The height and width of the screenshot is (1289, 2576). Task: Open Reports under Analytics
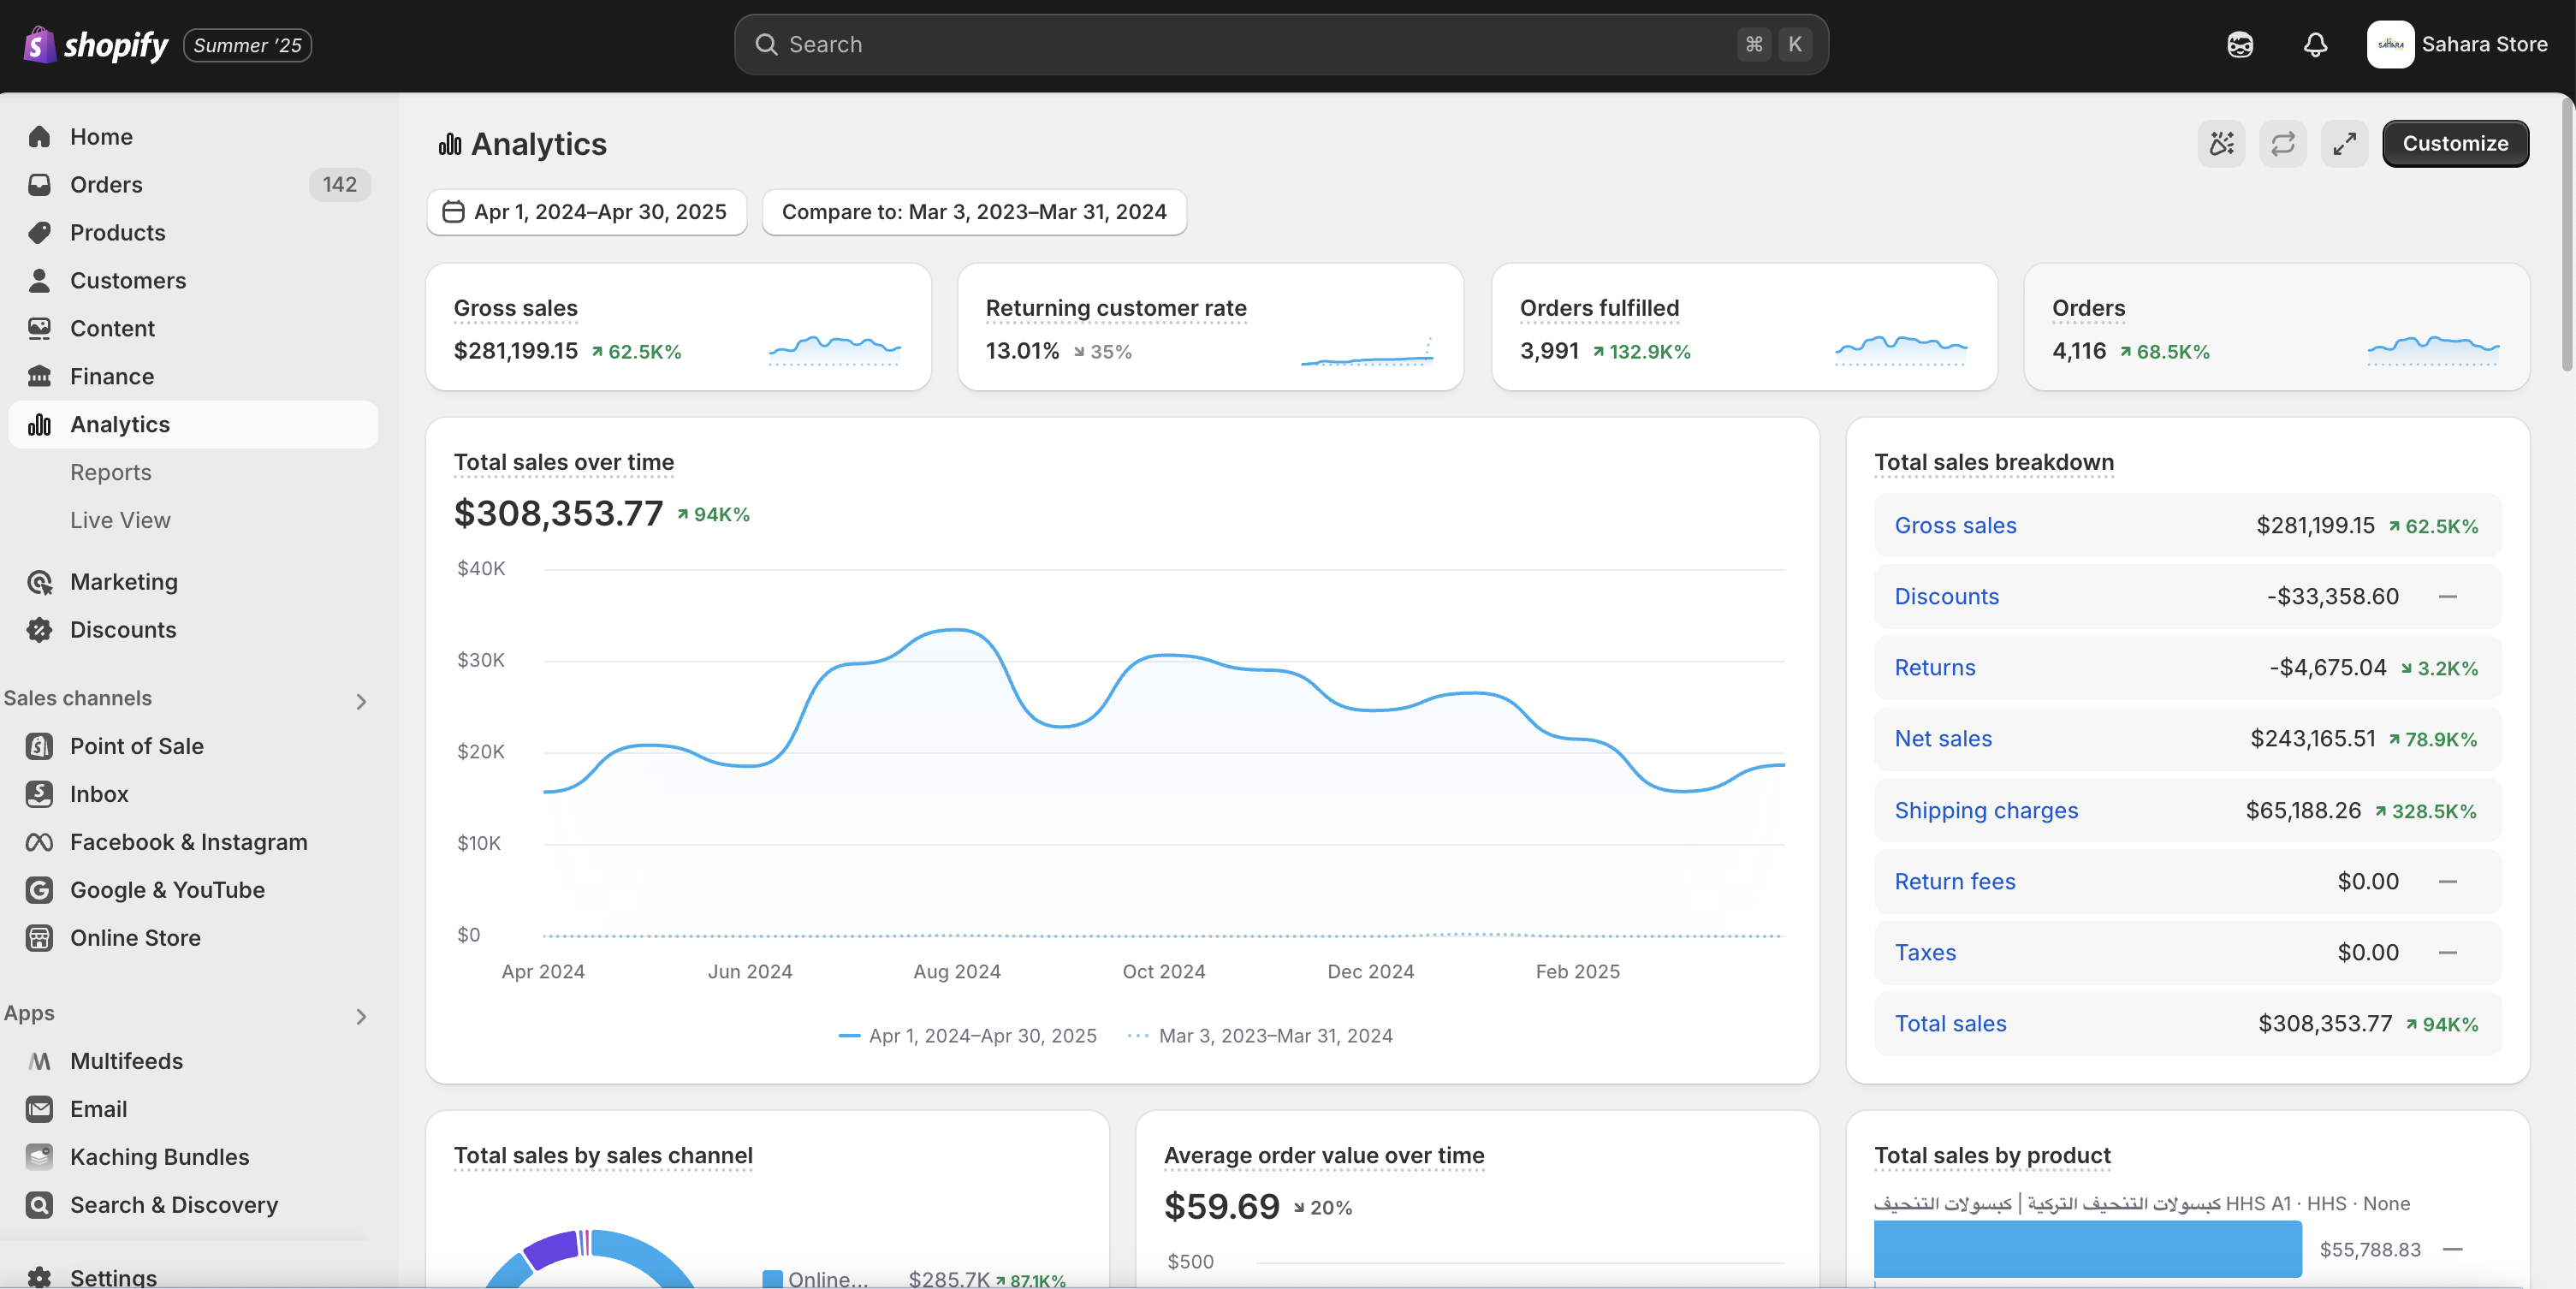point(111,473)
